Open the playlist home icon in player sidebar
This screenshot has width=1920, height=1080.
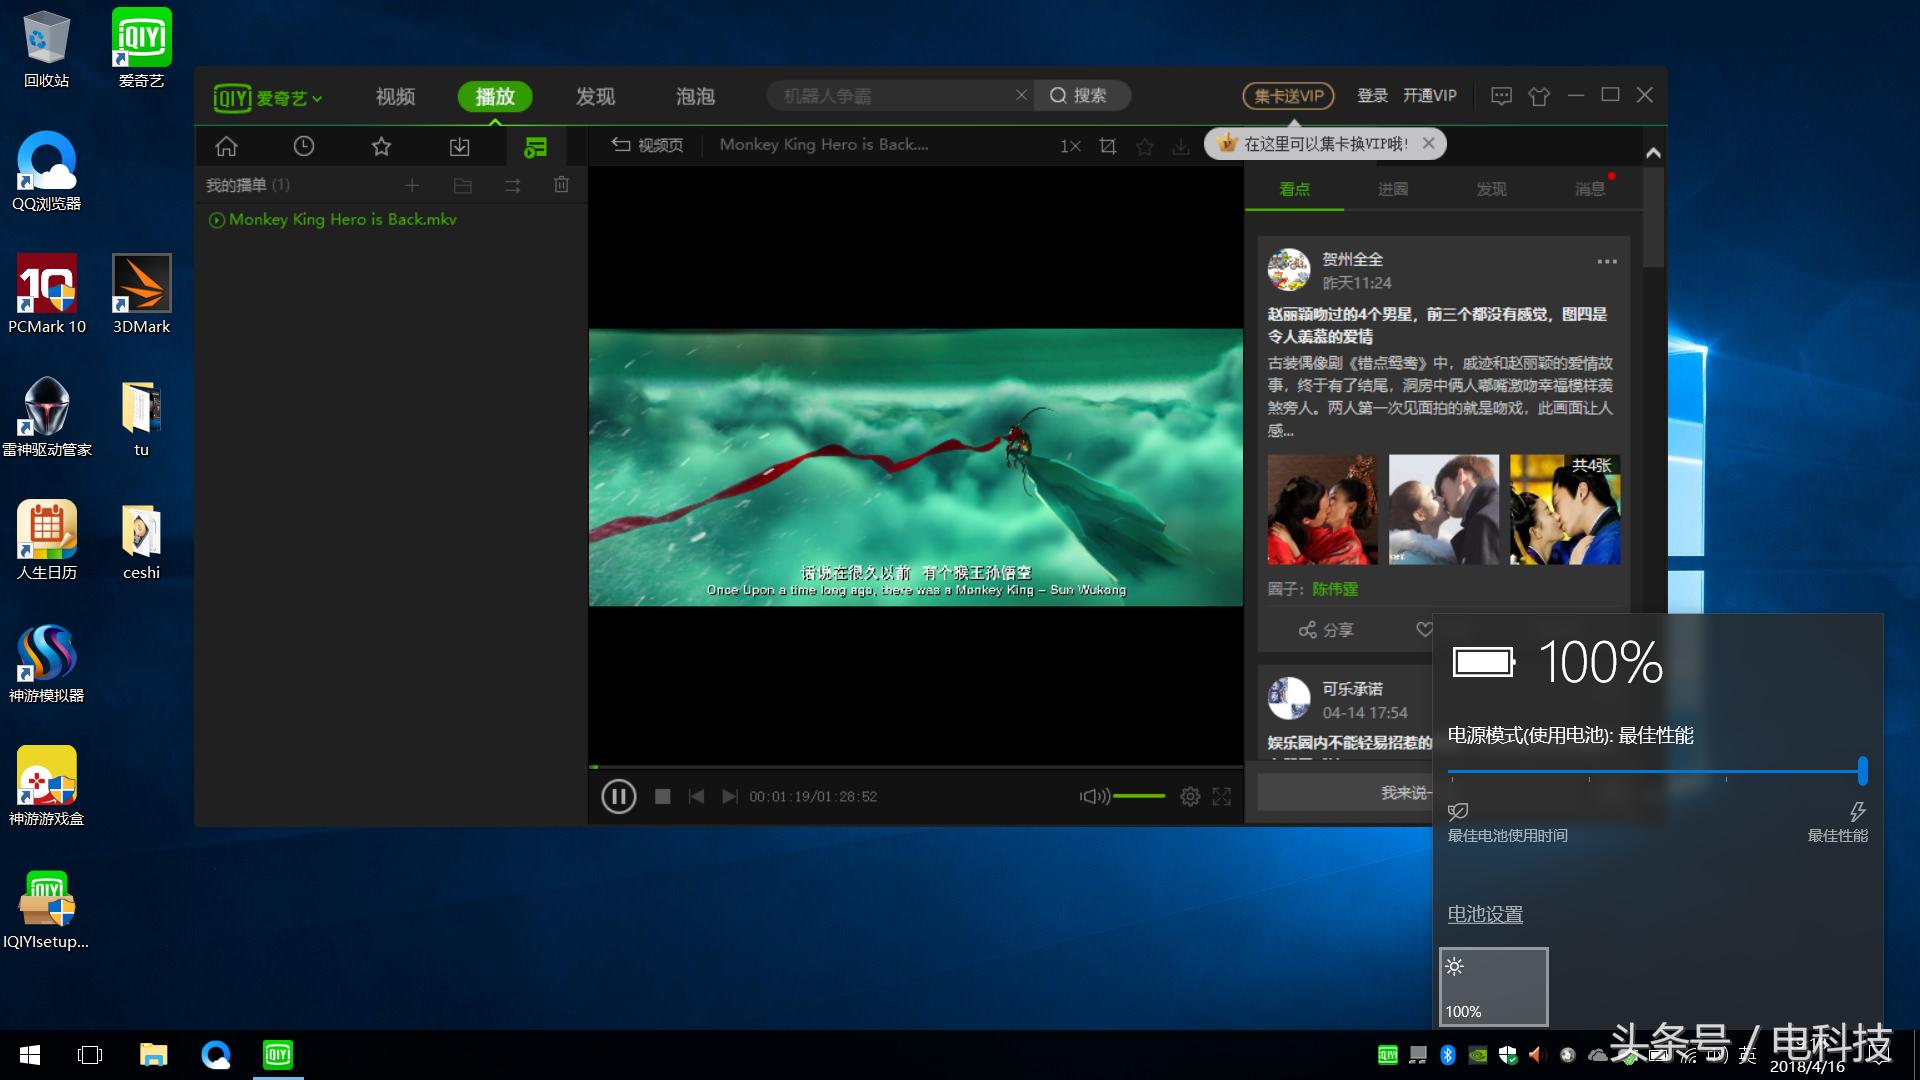click(x=226, y=146)
